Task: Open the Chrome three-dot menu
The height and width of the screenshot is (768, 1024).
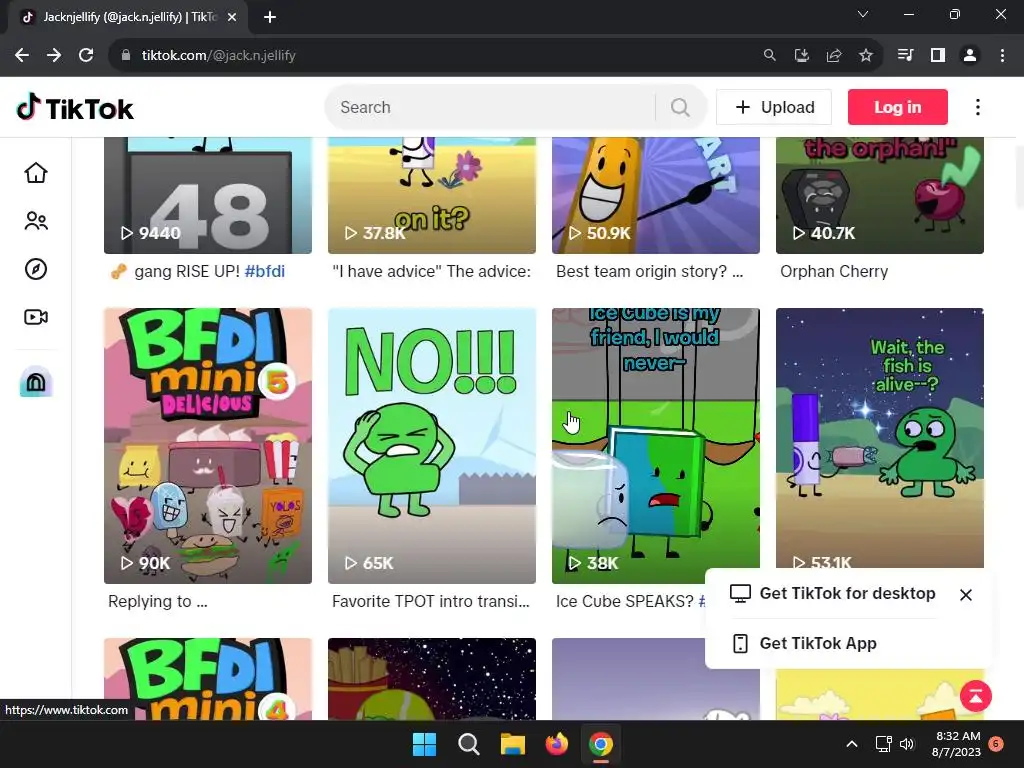Action: tap(1002, 56)
